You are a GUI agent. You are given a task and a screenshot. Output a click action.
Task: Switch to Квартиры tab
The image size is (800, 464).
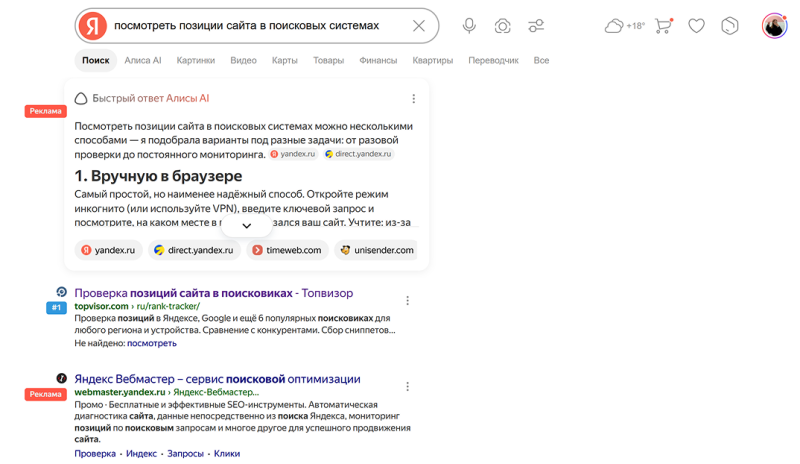433,60
